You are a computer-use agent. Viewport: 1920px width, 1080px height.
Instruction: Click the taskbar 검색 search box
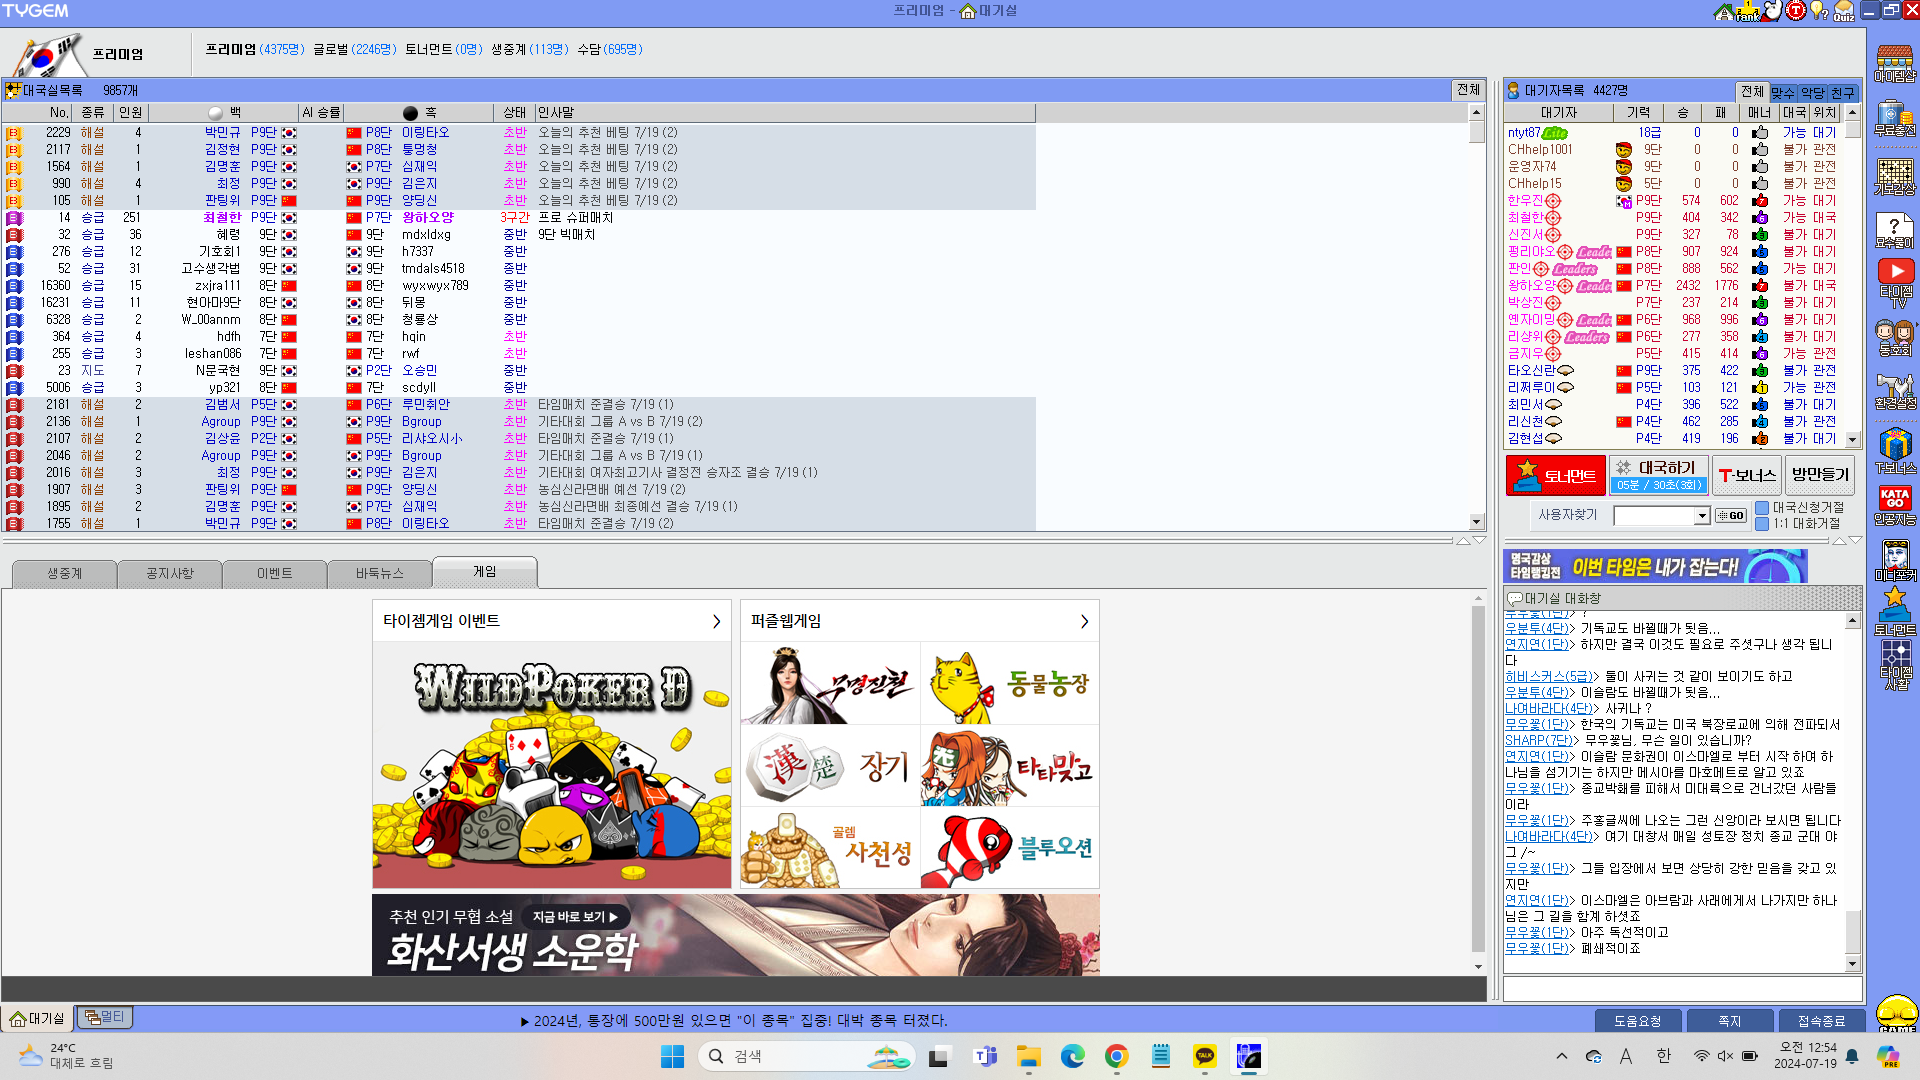(806, 1056)
